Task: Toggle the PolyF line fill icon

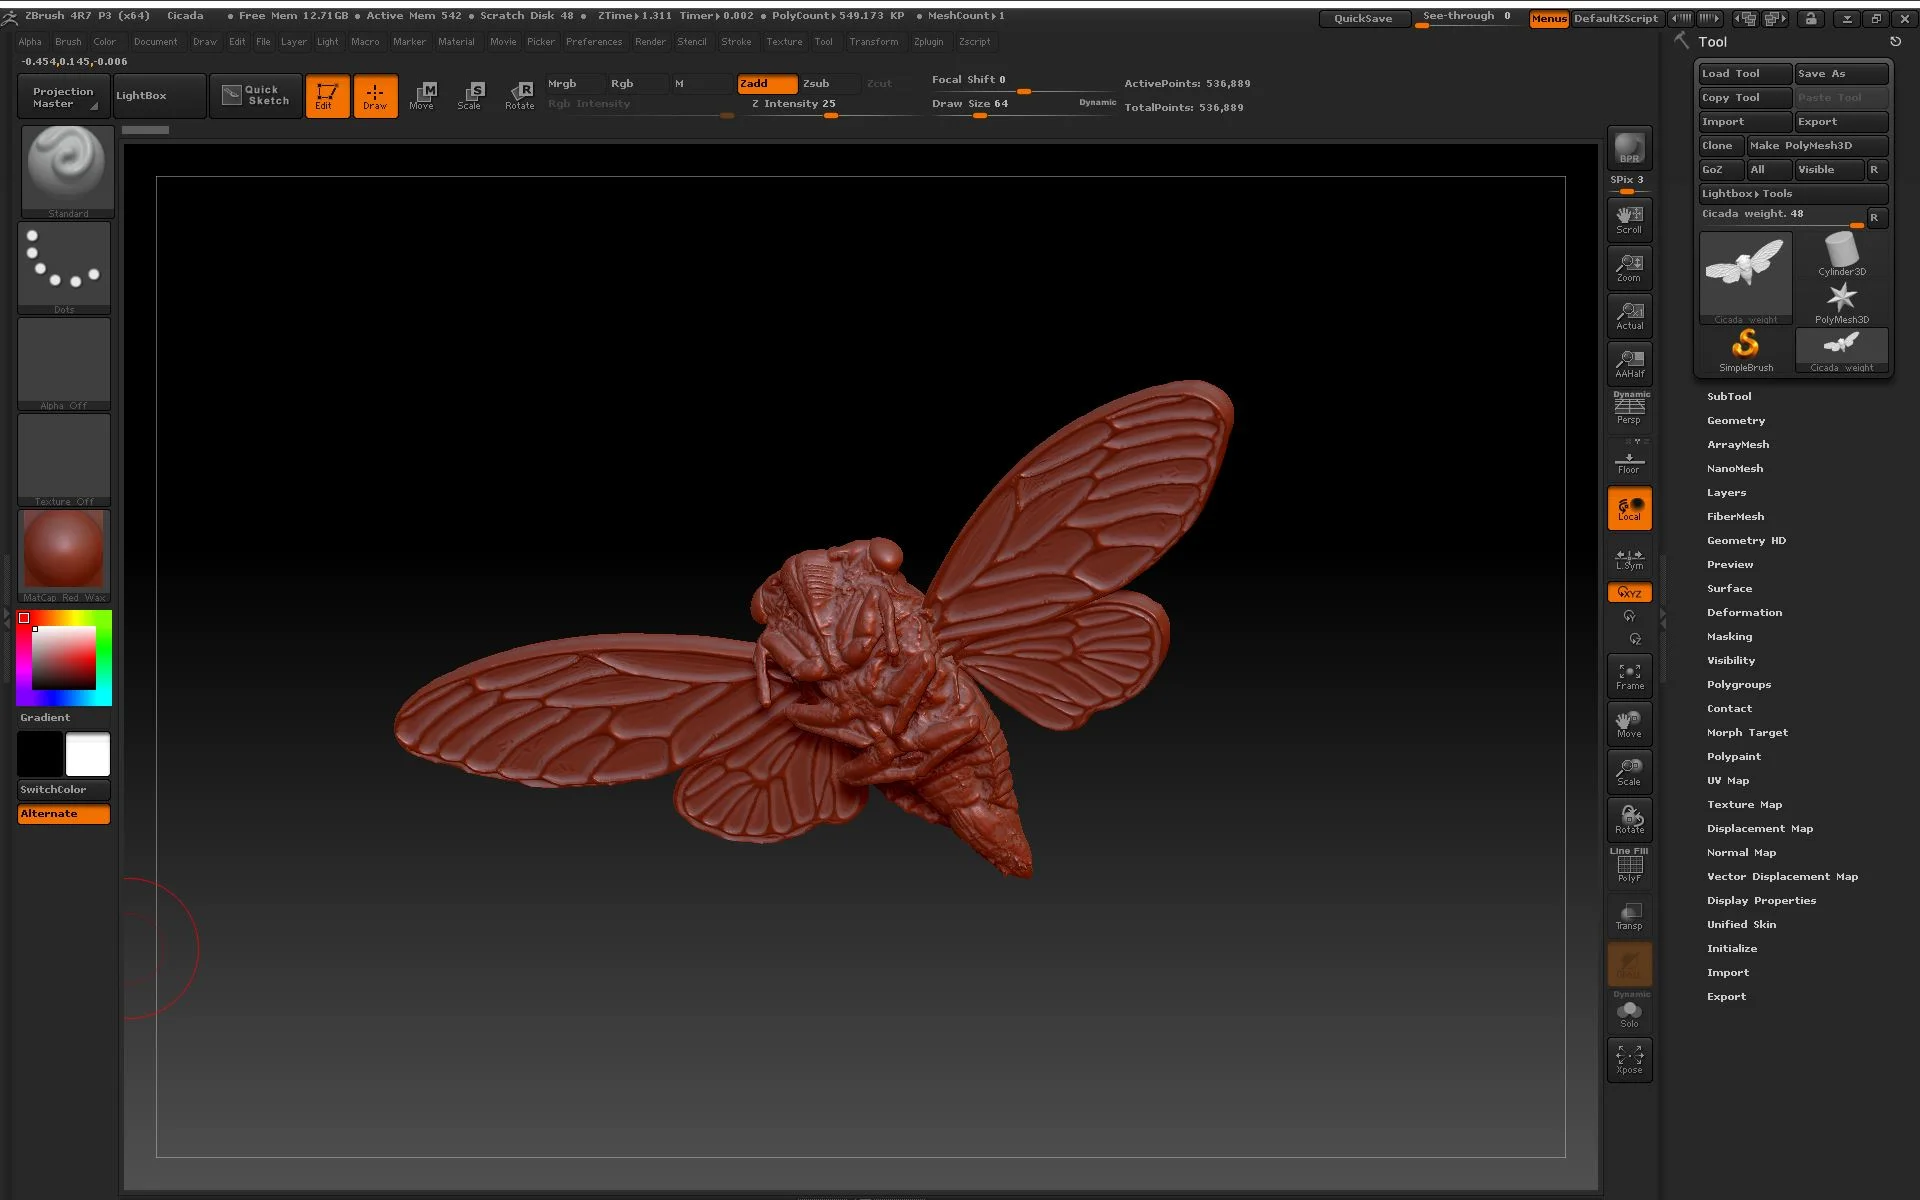Action: 1629,866
